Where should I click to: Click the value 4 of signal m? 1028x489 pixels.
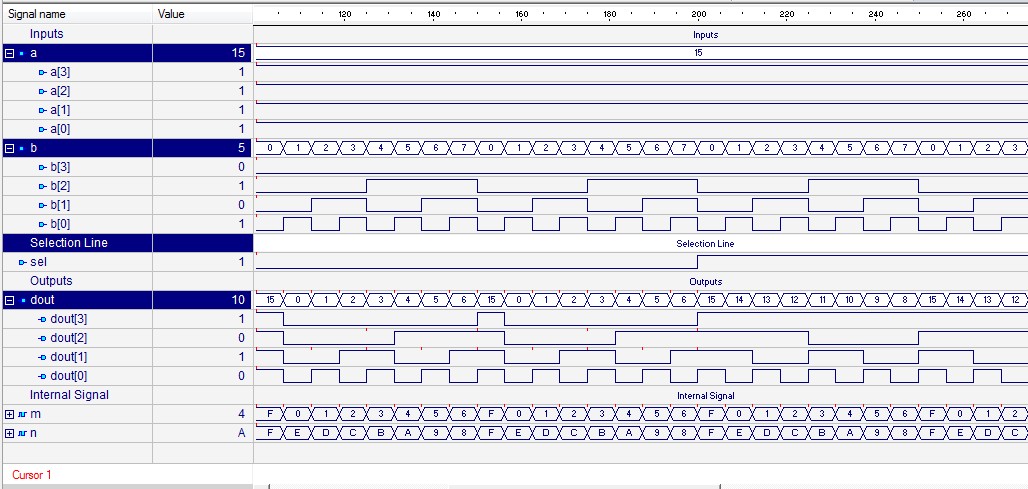click(x=241, y=414)
